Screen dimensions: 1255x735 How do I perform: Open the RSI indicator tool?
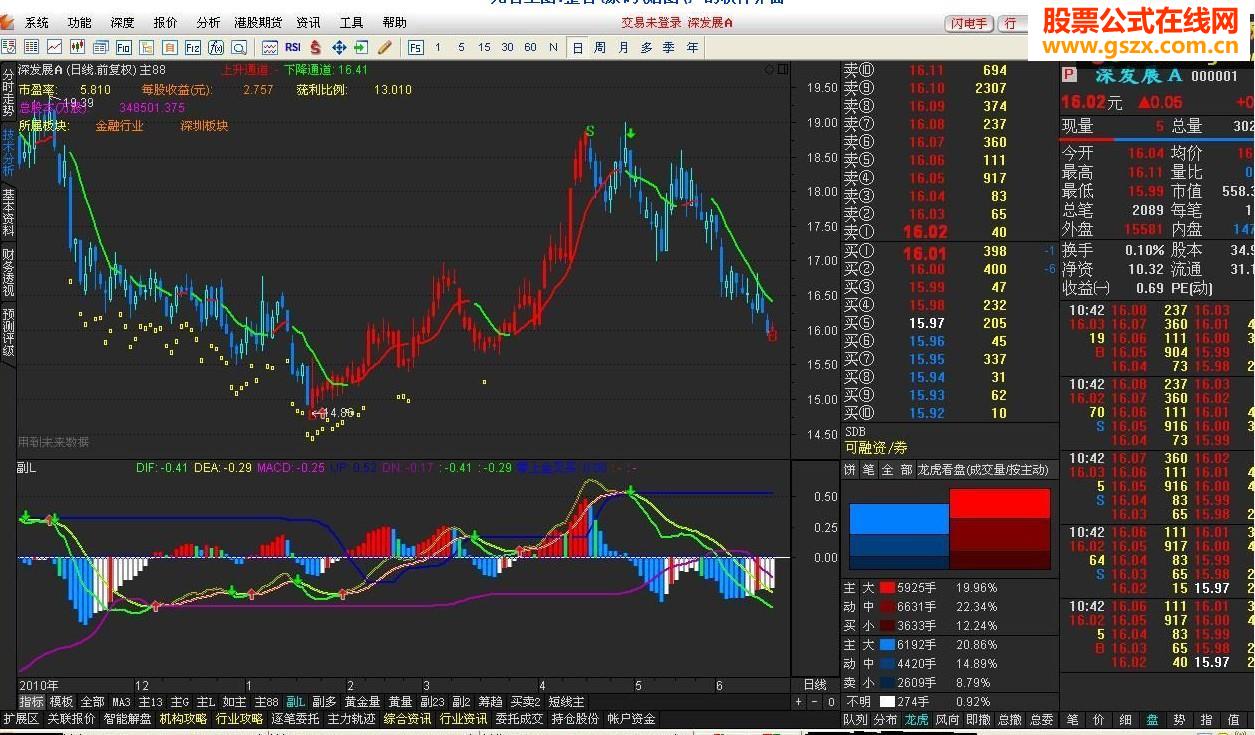pos(293,47)
